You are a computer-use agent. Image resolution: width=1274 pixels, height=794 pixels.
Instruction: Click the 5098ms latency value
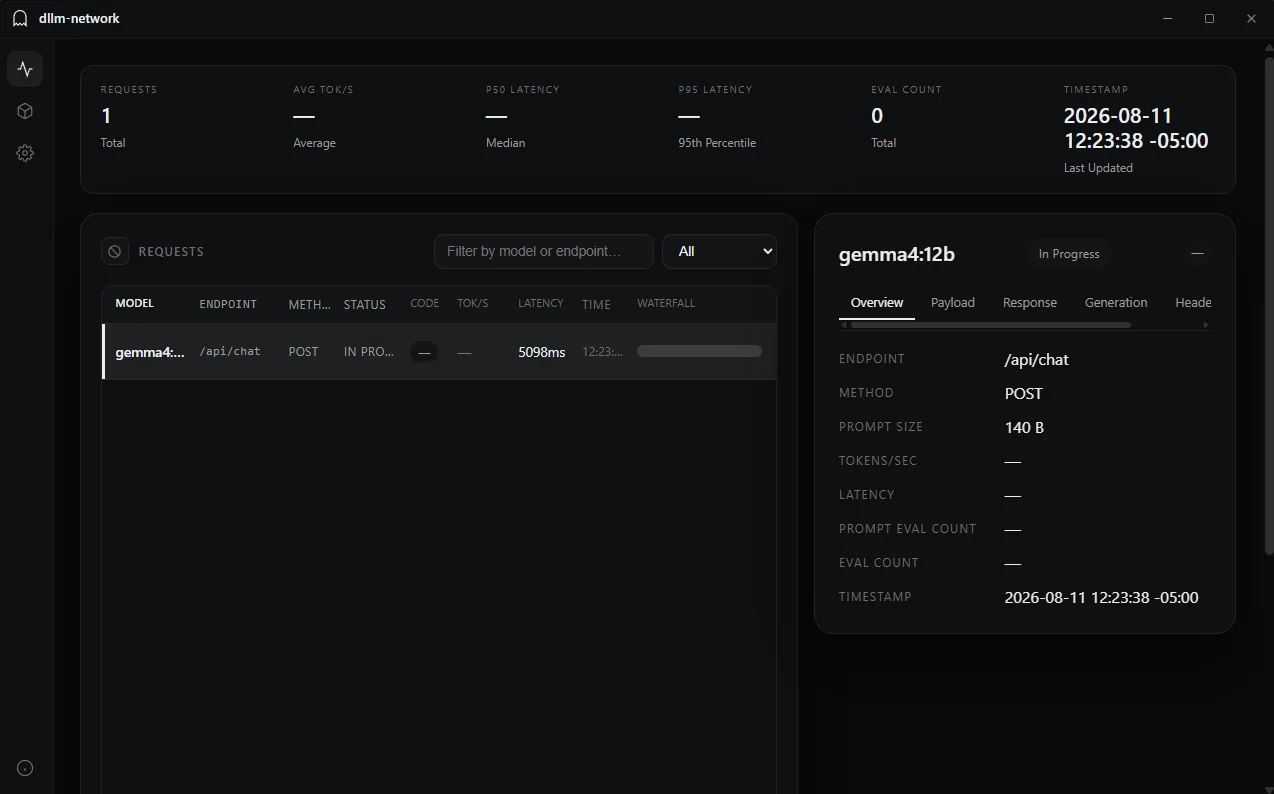(541, 352)
